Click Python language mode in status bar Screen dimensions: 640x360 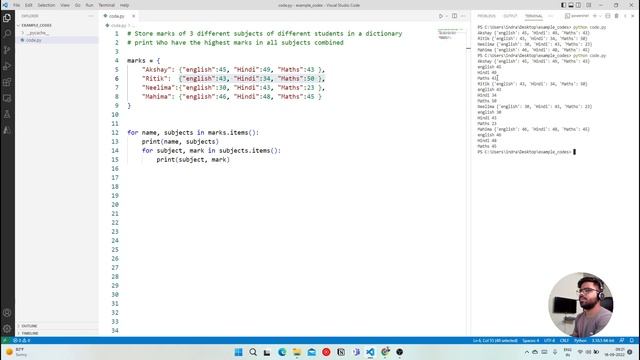point(580,340)
